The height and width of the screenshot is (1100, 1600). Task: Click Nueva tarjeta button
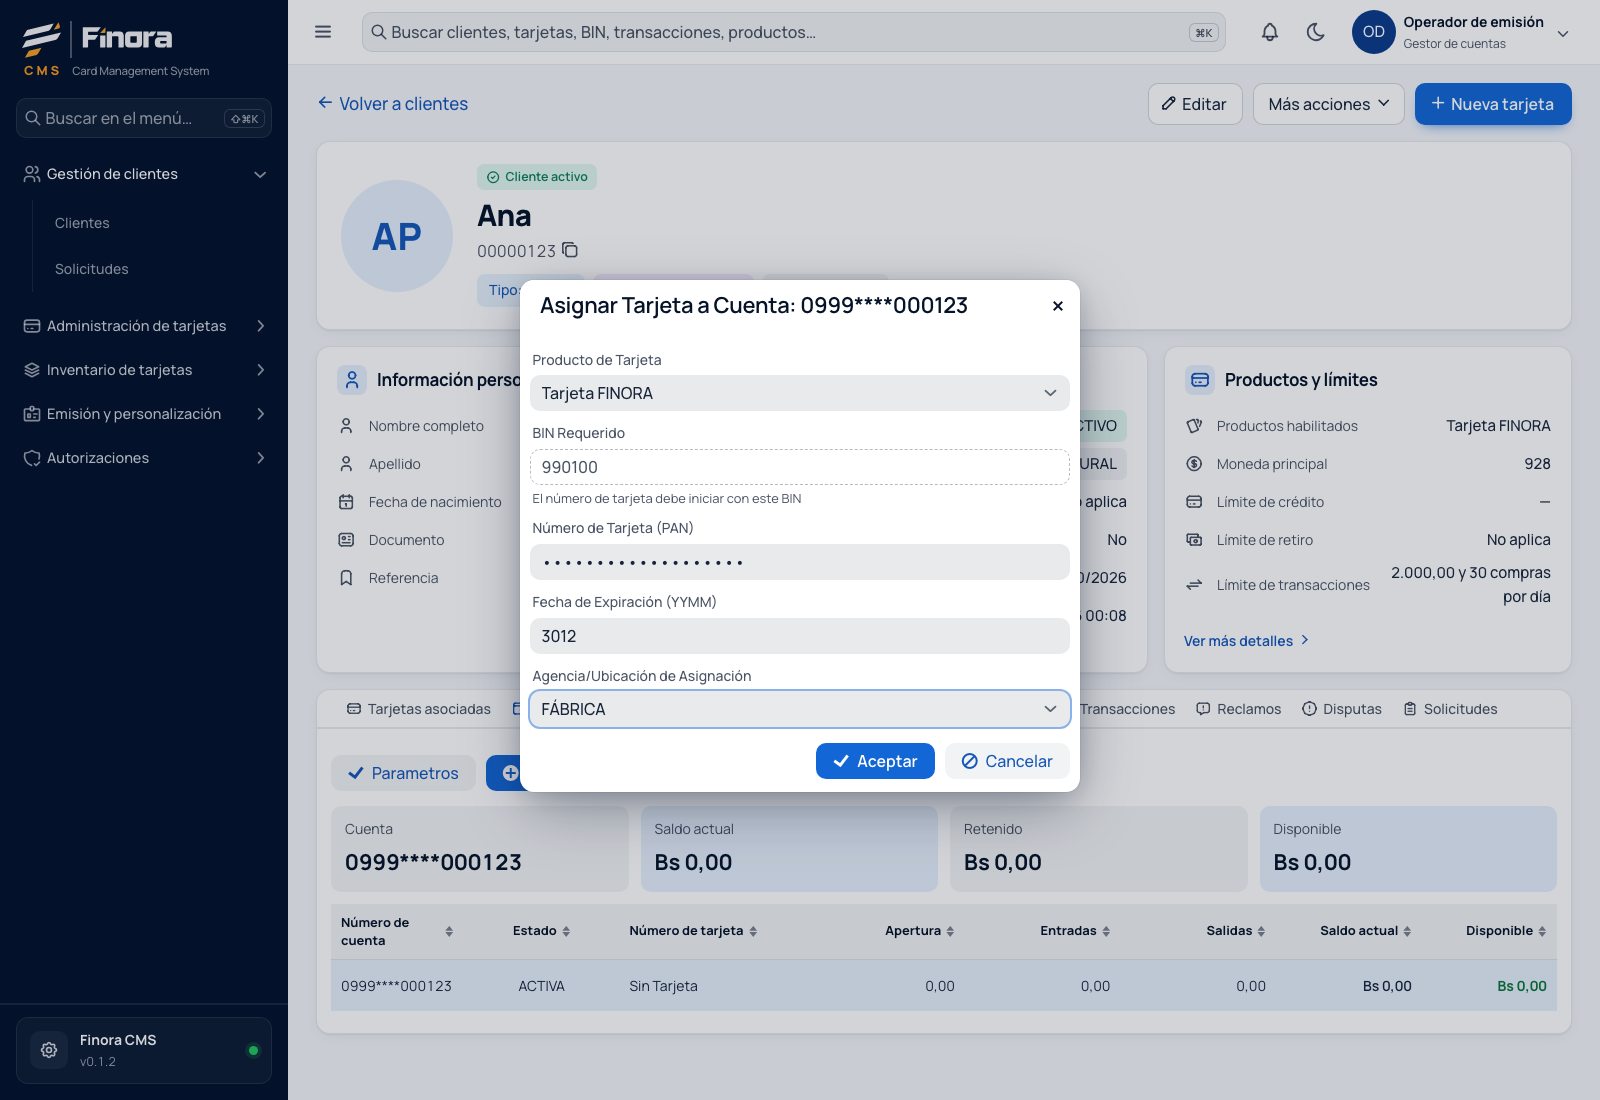click(1493, 104)
